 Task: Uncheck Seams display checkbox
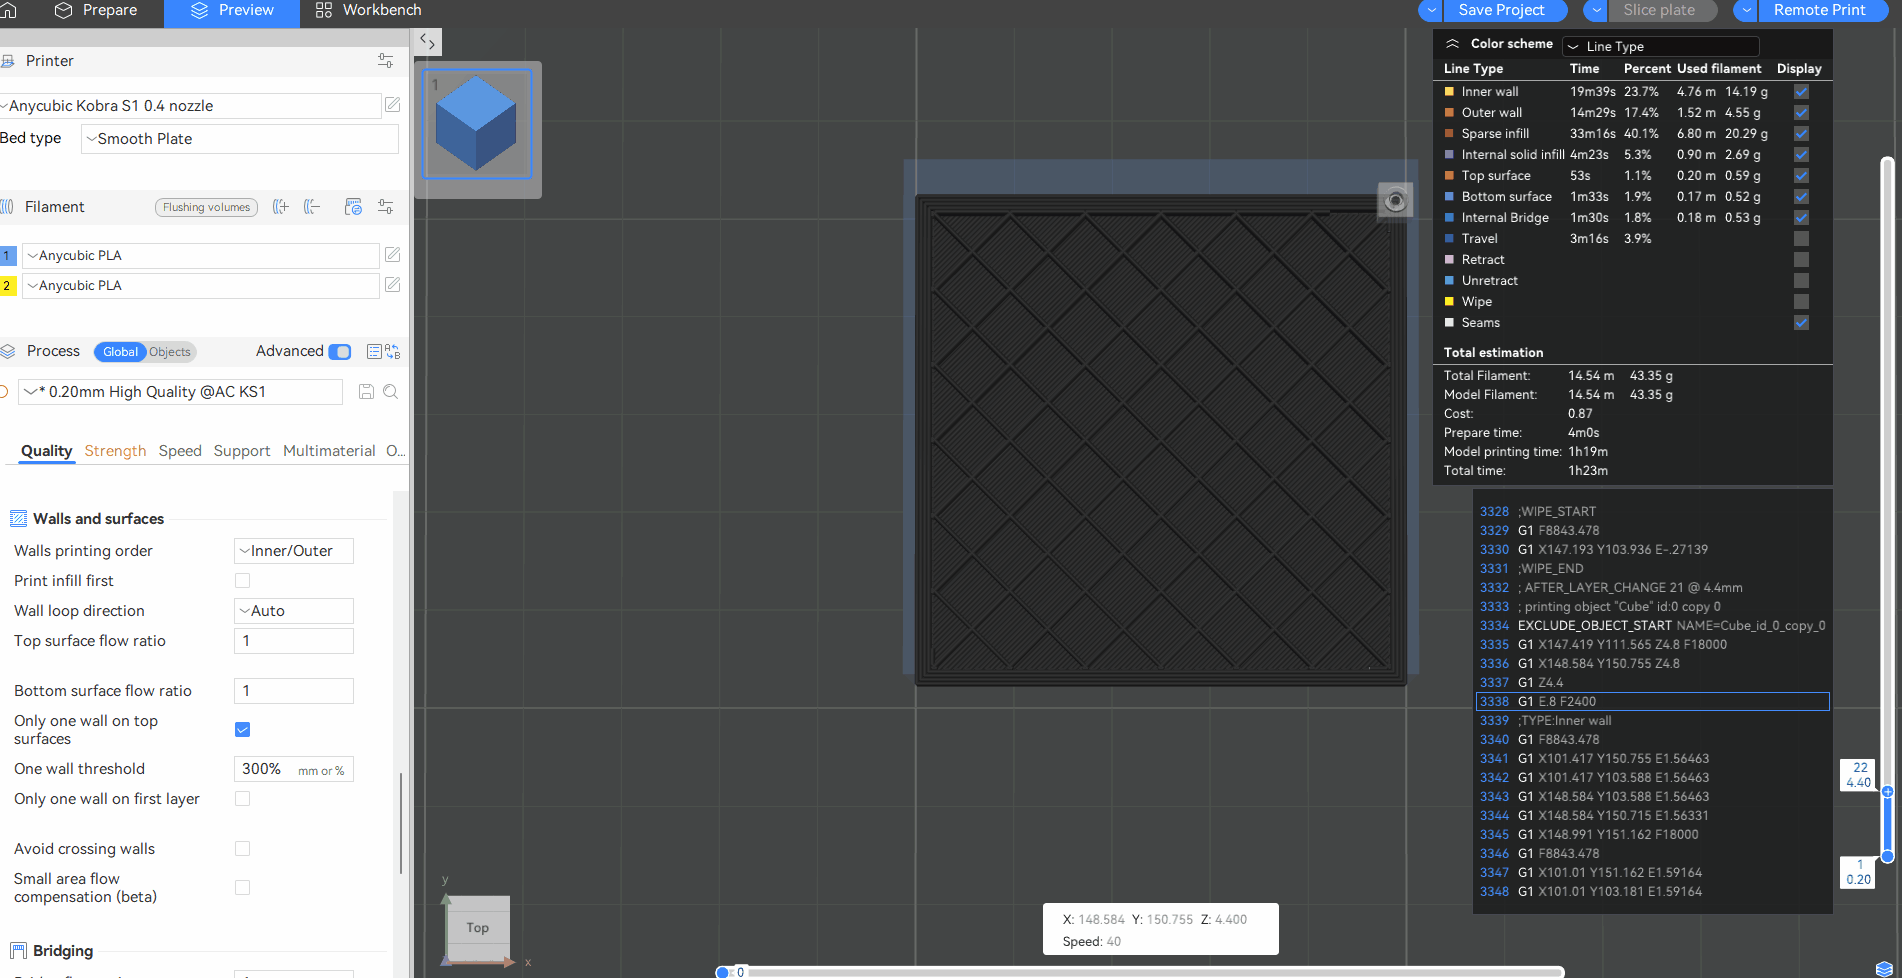pyautogui.click(x=1801, y=323)
